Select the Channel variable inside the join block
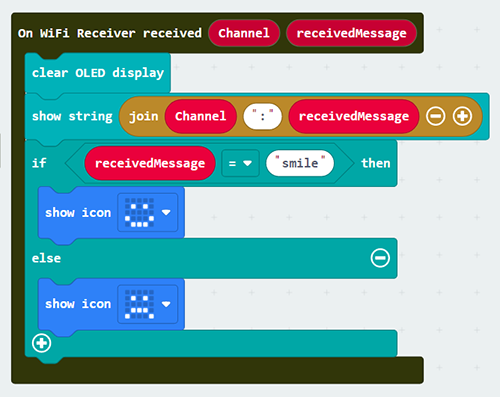The image size is (500, 397). point(201,116)
